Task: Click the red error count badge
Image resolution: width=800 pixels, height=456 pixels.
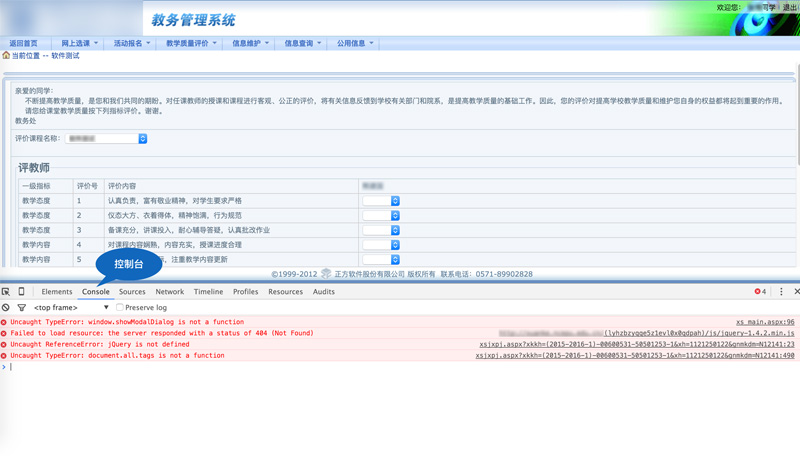Action: click(760, 291)
